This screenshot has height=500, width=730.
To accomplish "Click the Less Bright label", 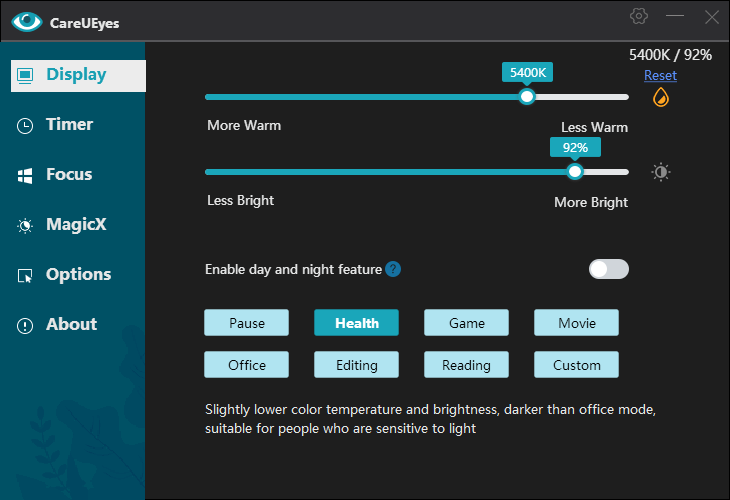I will pyautogui.click(x=240, y=201).
